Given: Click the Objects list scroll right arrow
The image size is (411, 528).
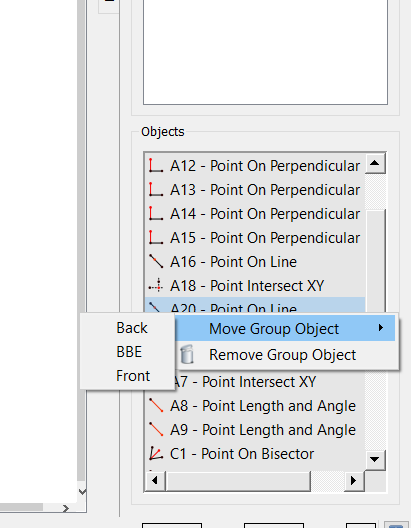Looking at the screenshot, I should 354,481.
